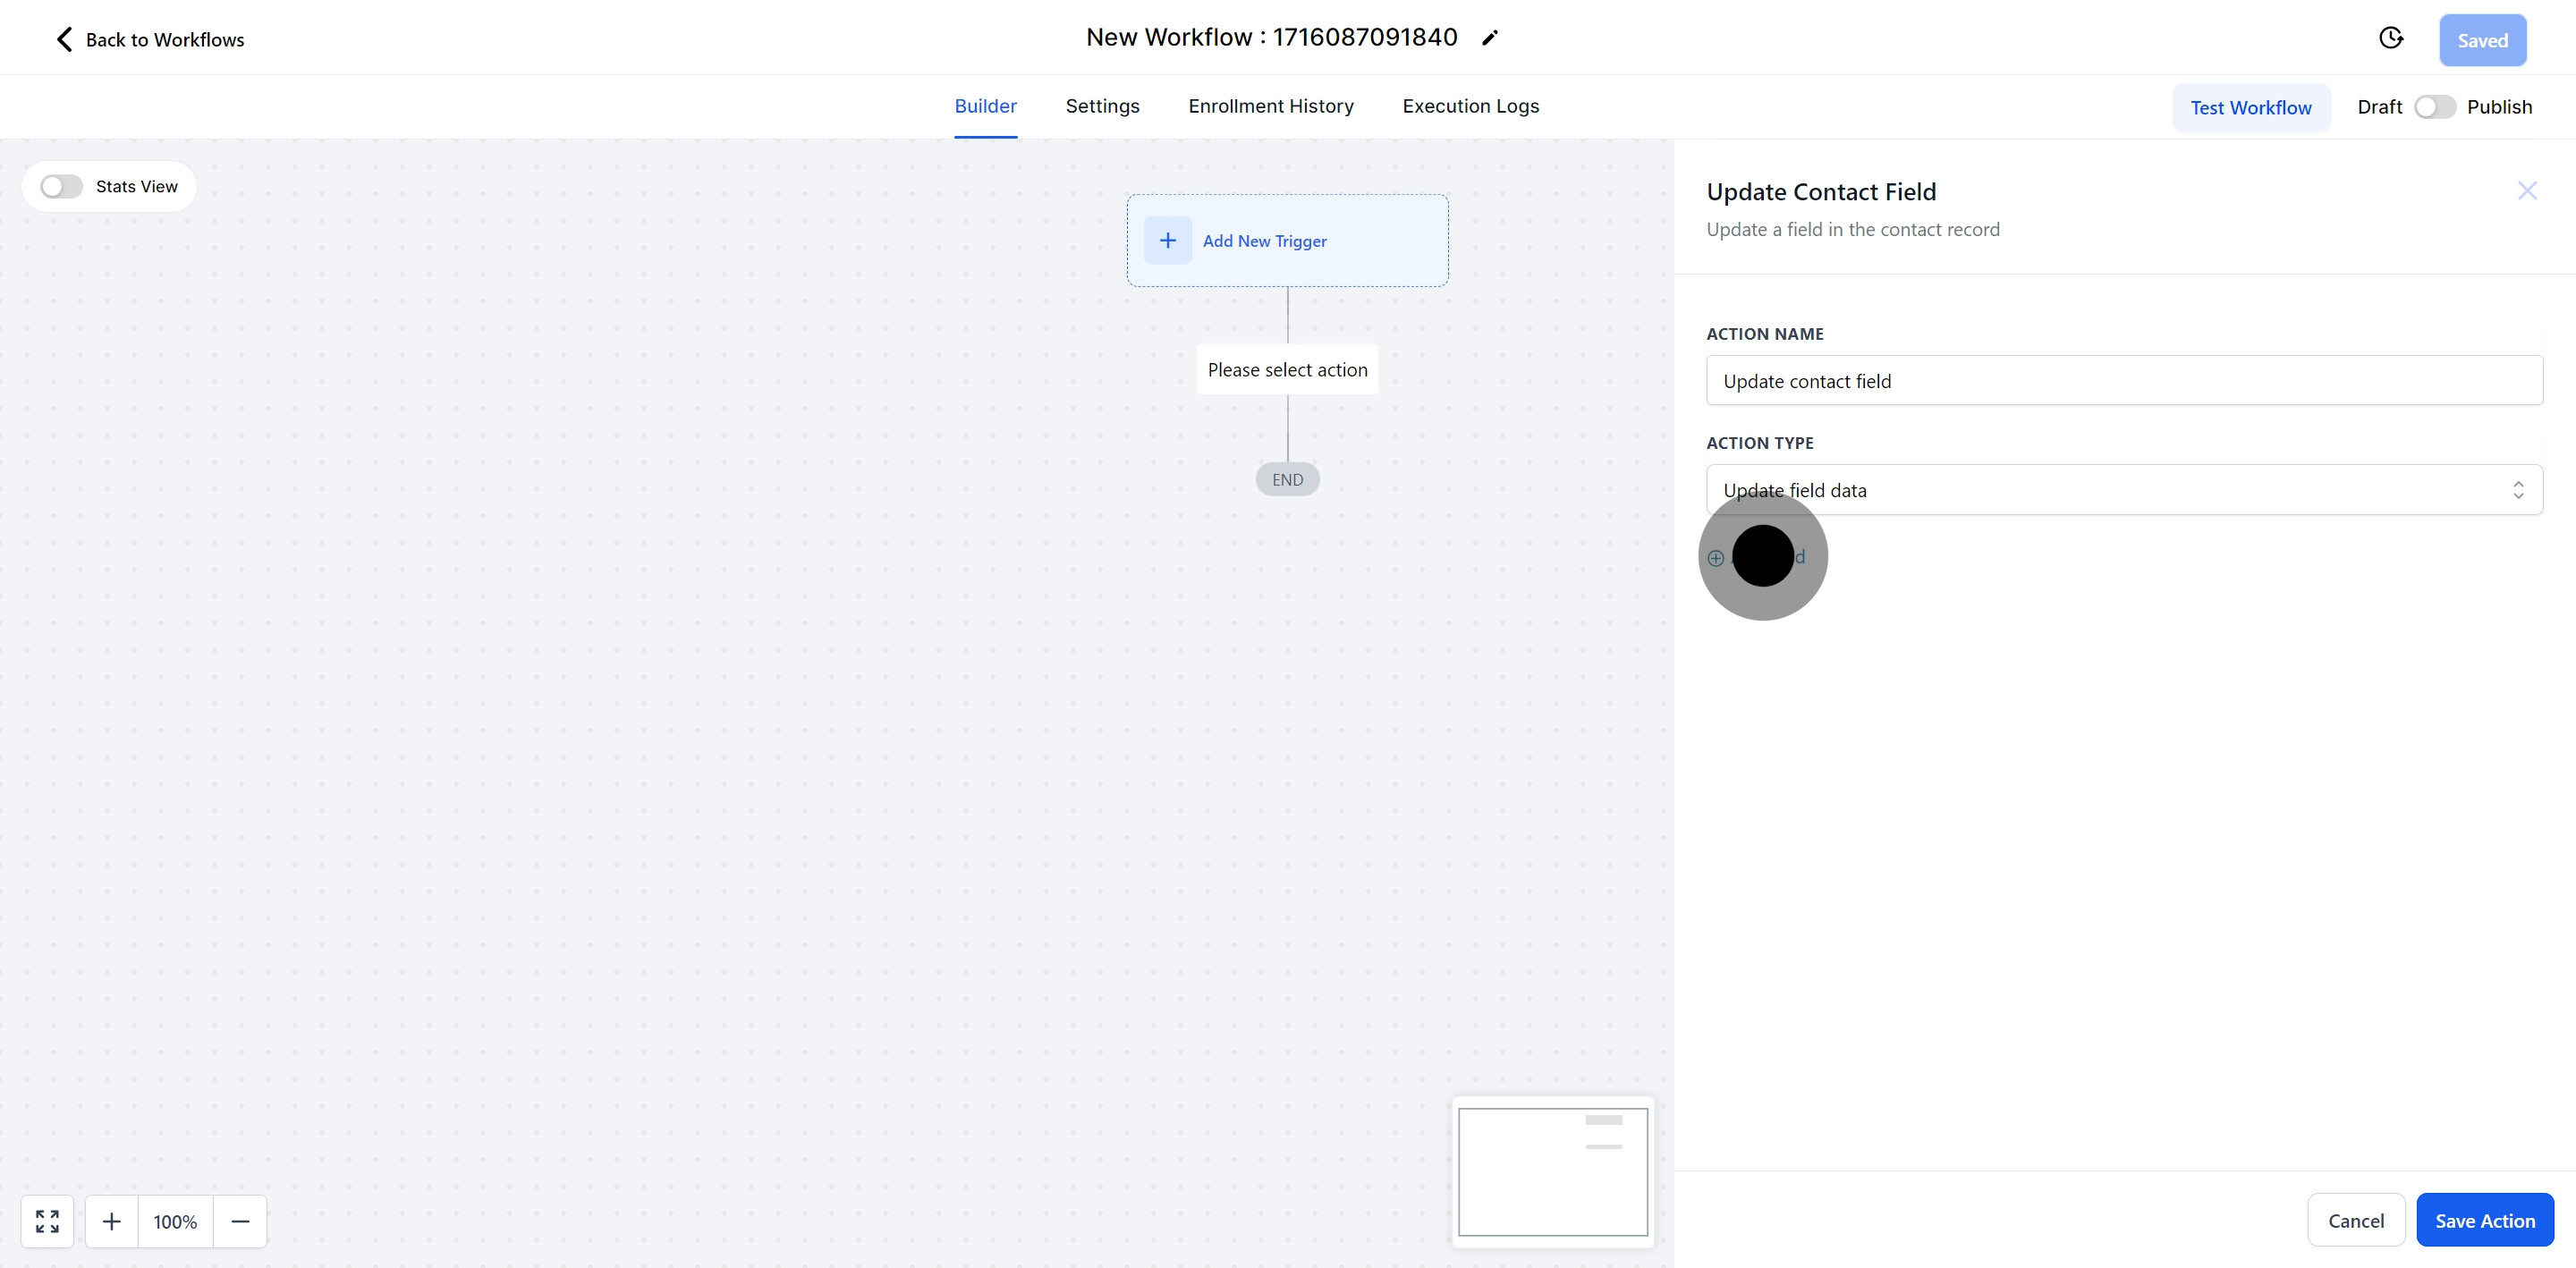Open the version history clock icon
This screenshot has width=2576, height=1268.
(2390, 39)
